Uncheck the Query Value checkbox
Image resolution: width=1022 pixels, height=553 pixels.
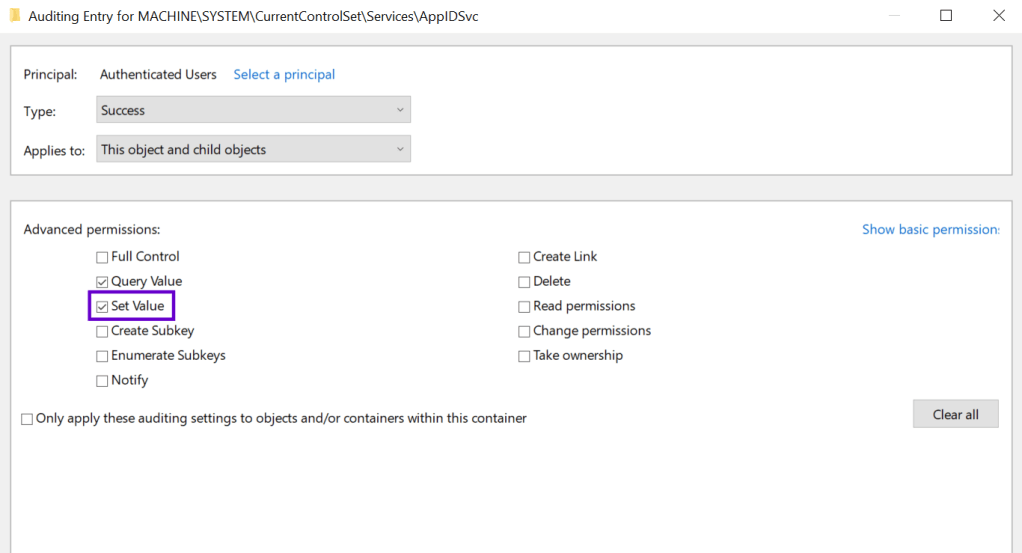(102, 282)
